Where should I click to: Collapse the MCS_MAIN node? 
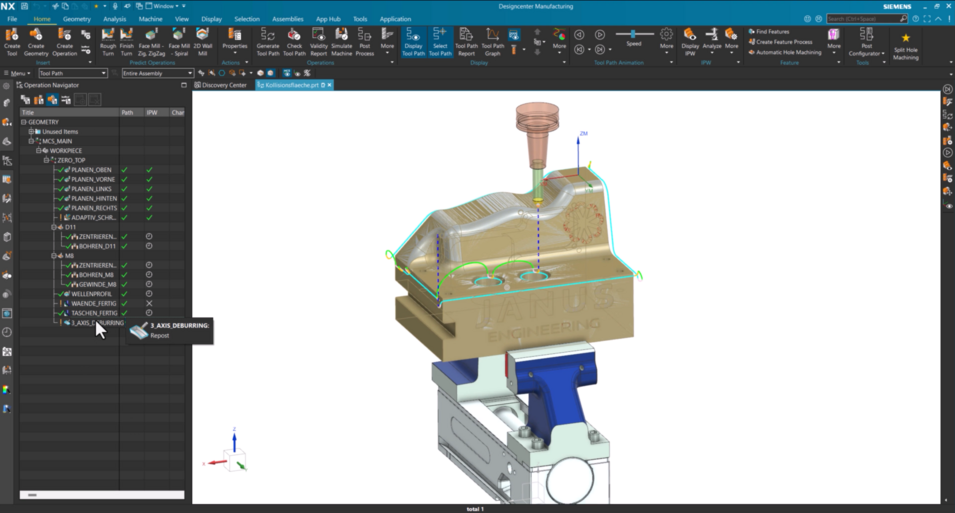31,141
